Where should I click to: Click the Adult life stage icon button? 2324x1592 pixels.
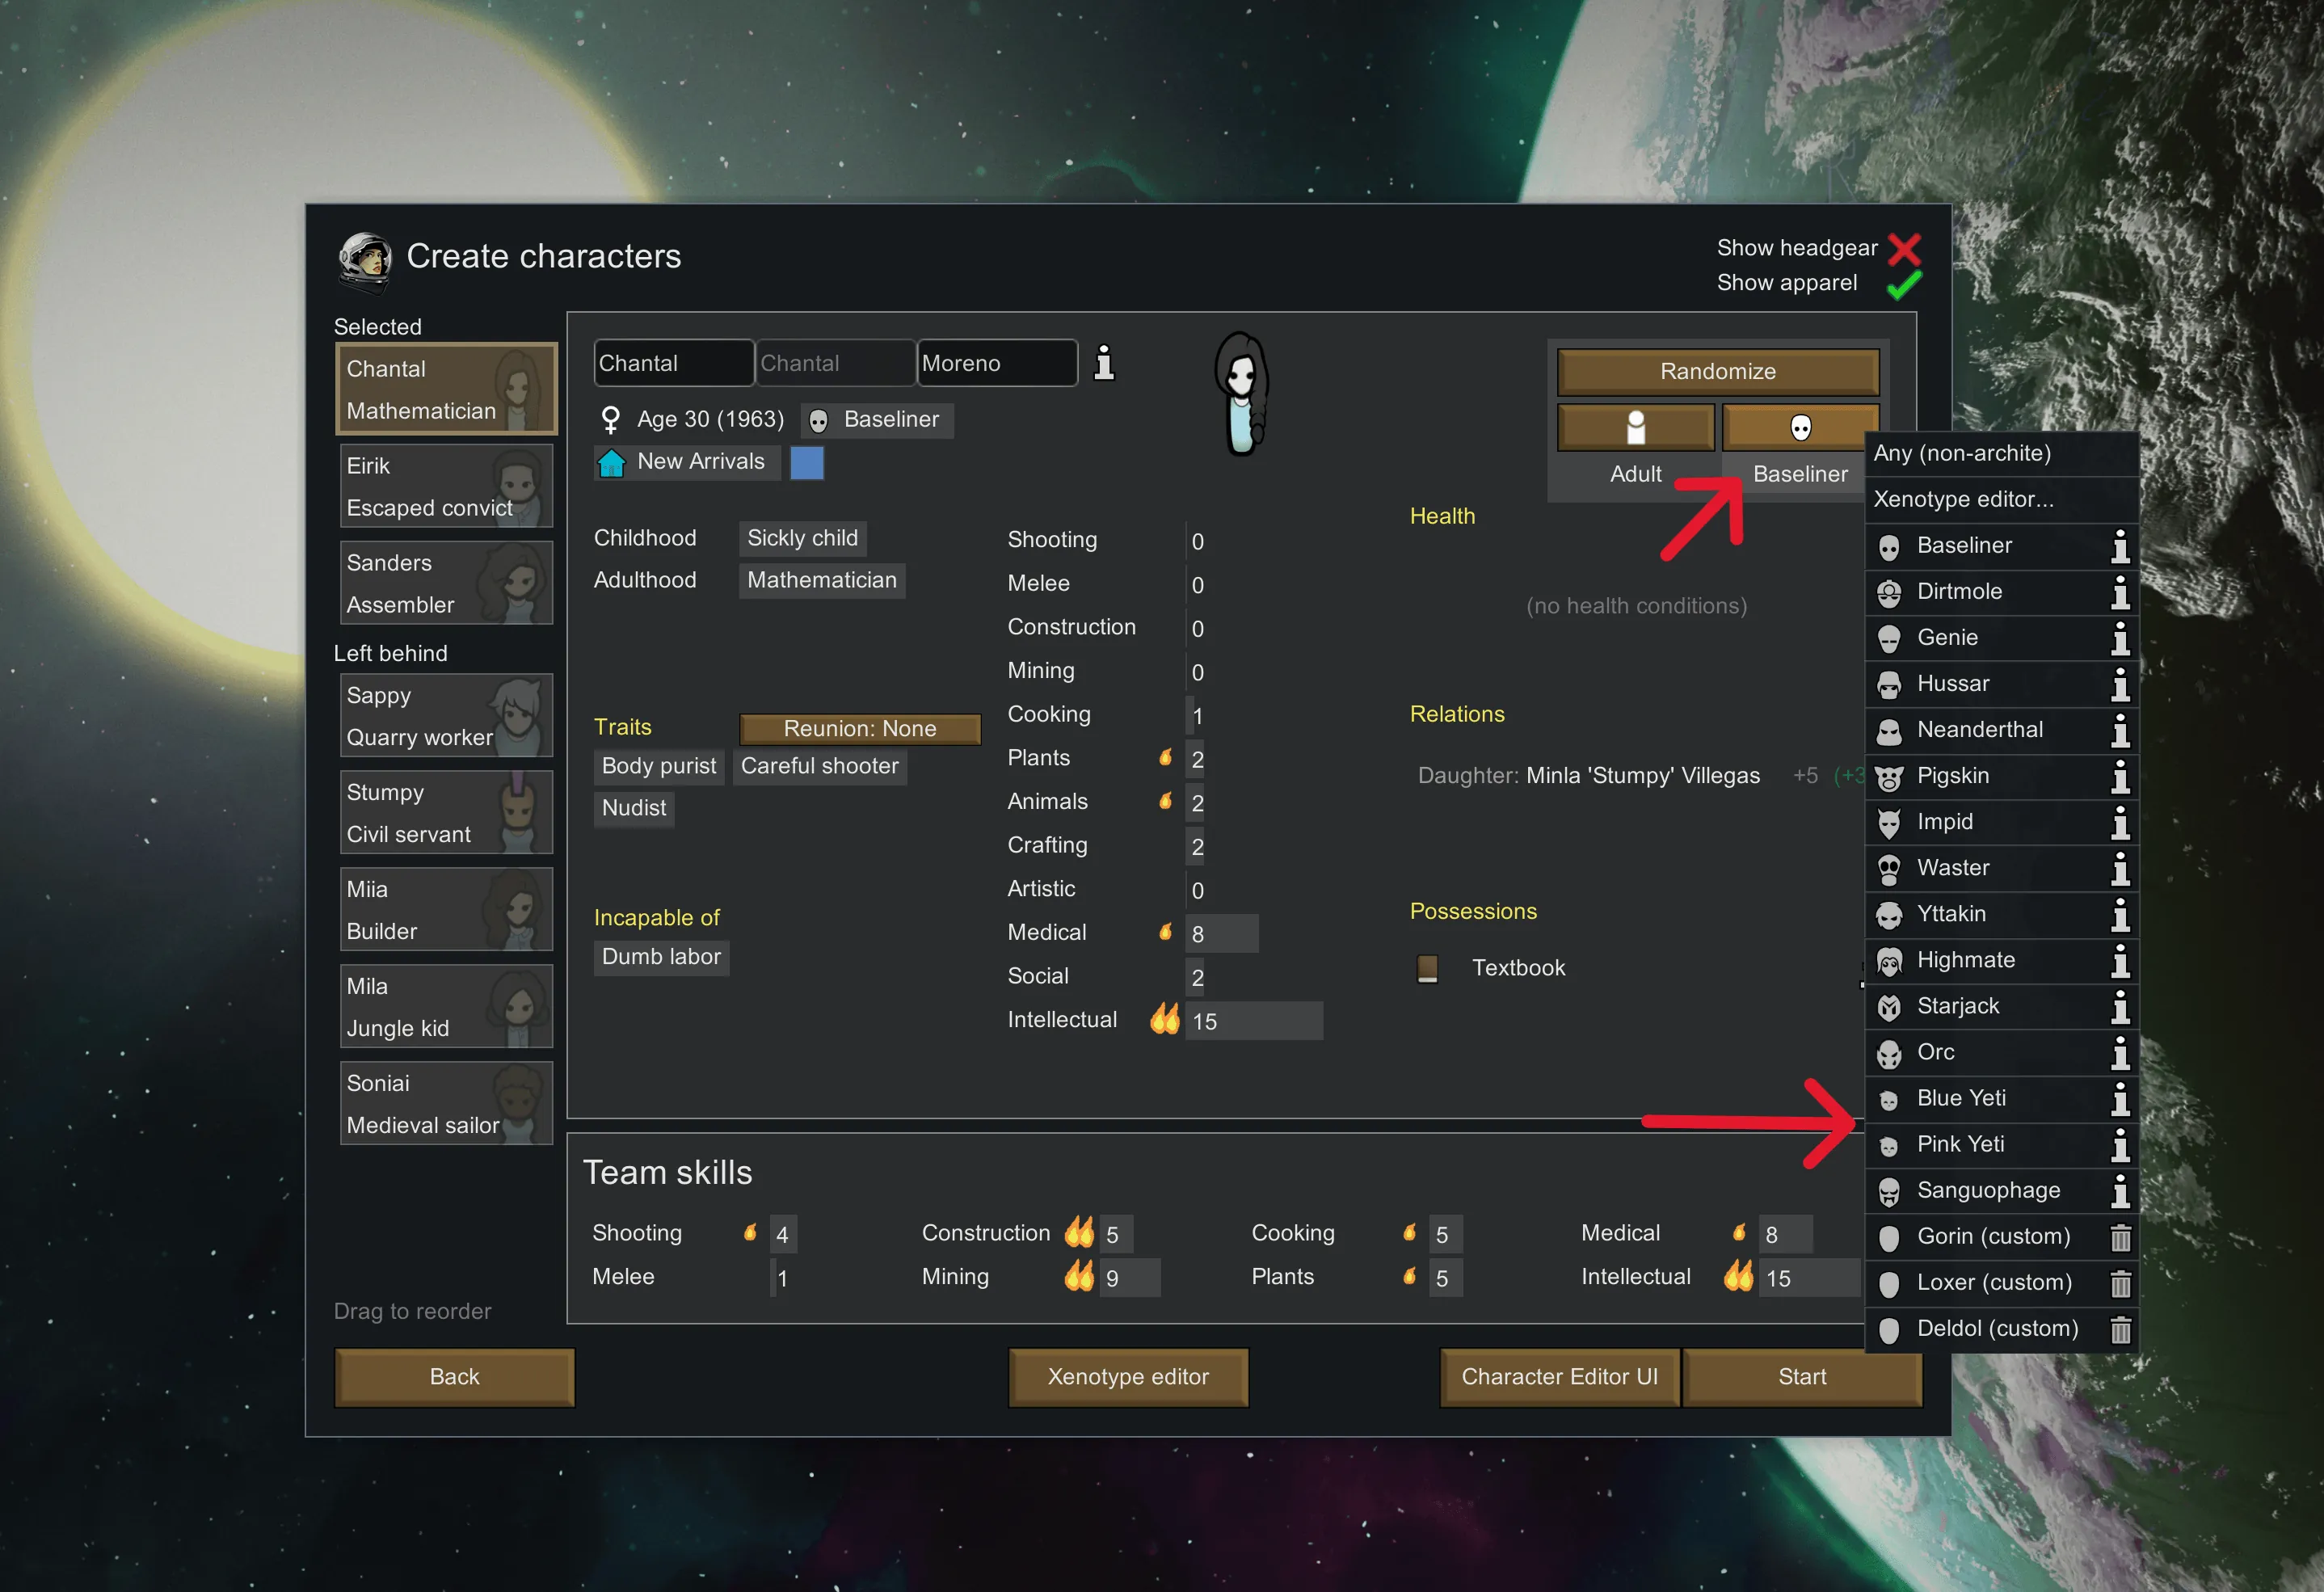[1636, 428]
